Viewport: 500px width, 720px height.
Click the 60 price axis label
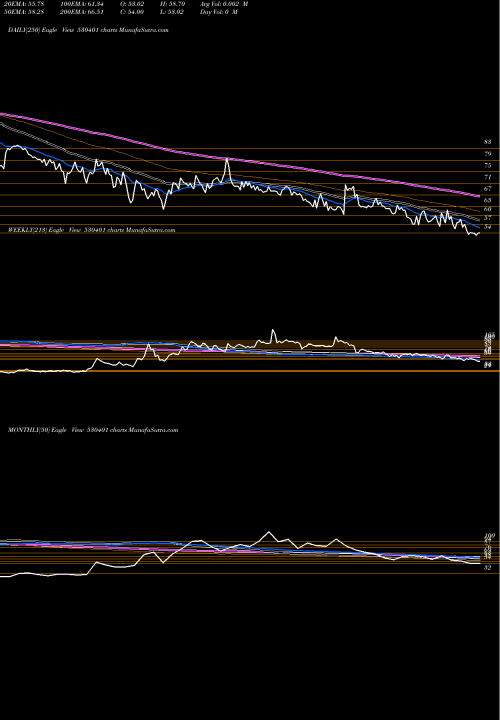(488, 209)
